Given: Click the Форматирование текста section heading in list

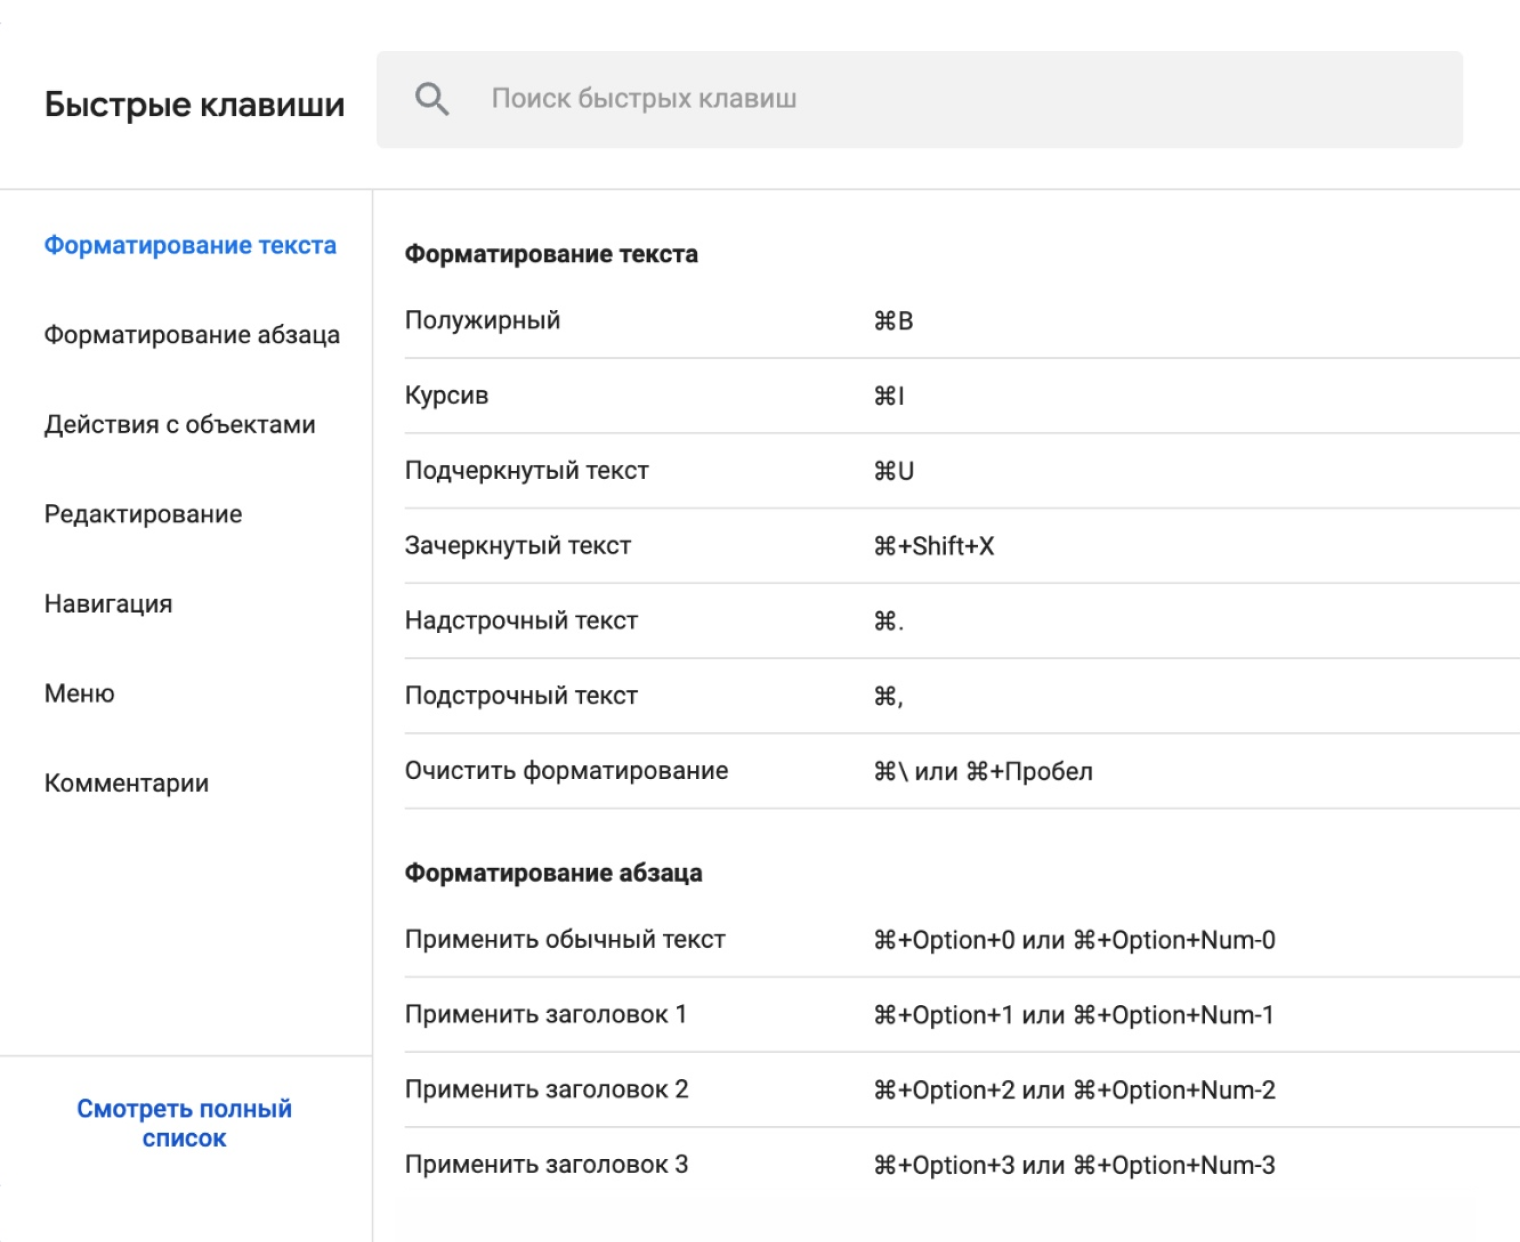Looking at the screenshot, I should point(551,254).
